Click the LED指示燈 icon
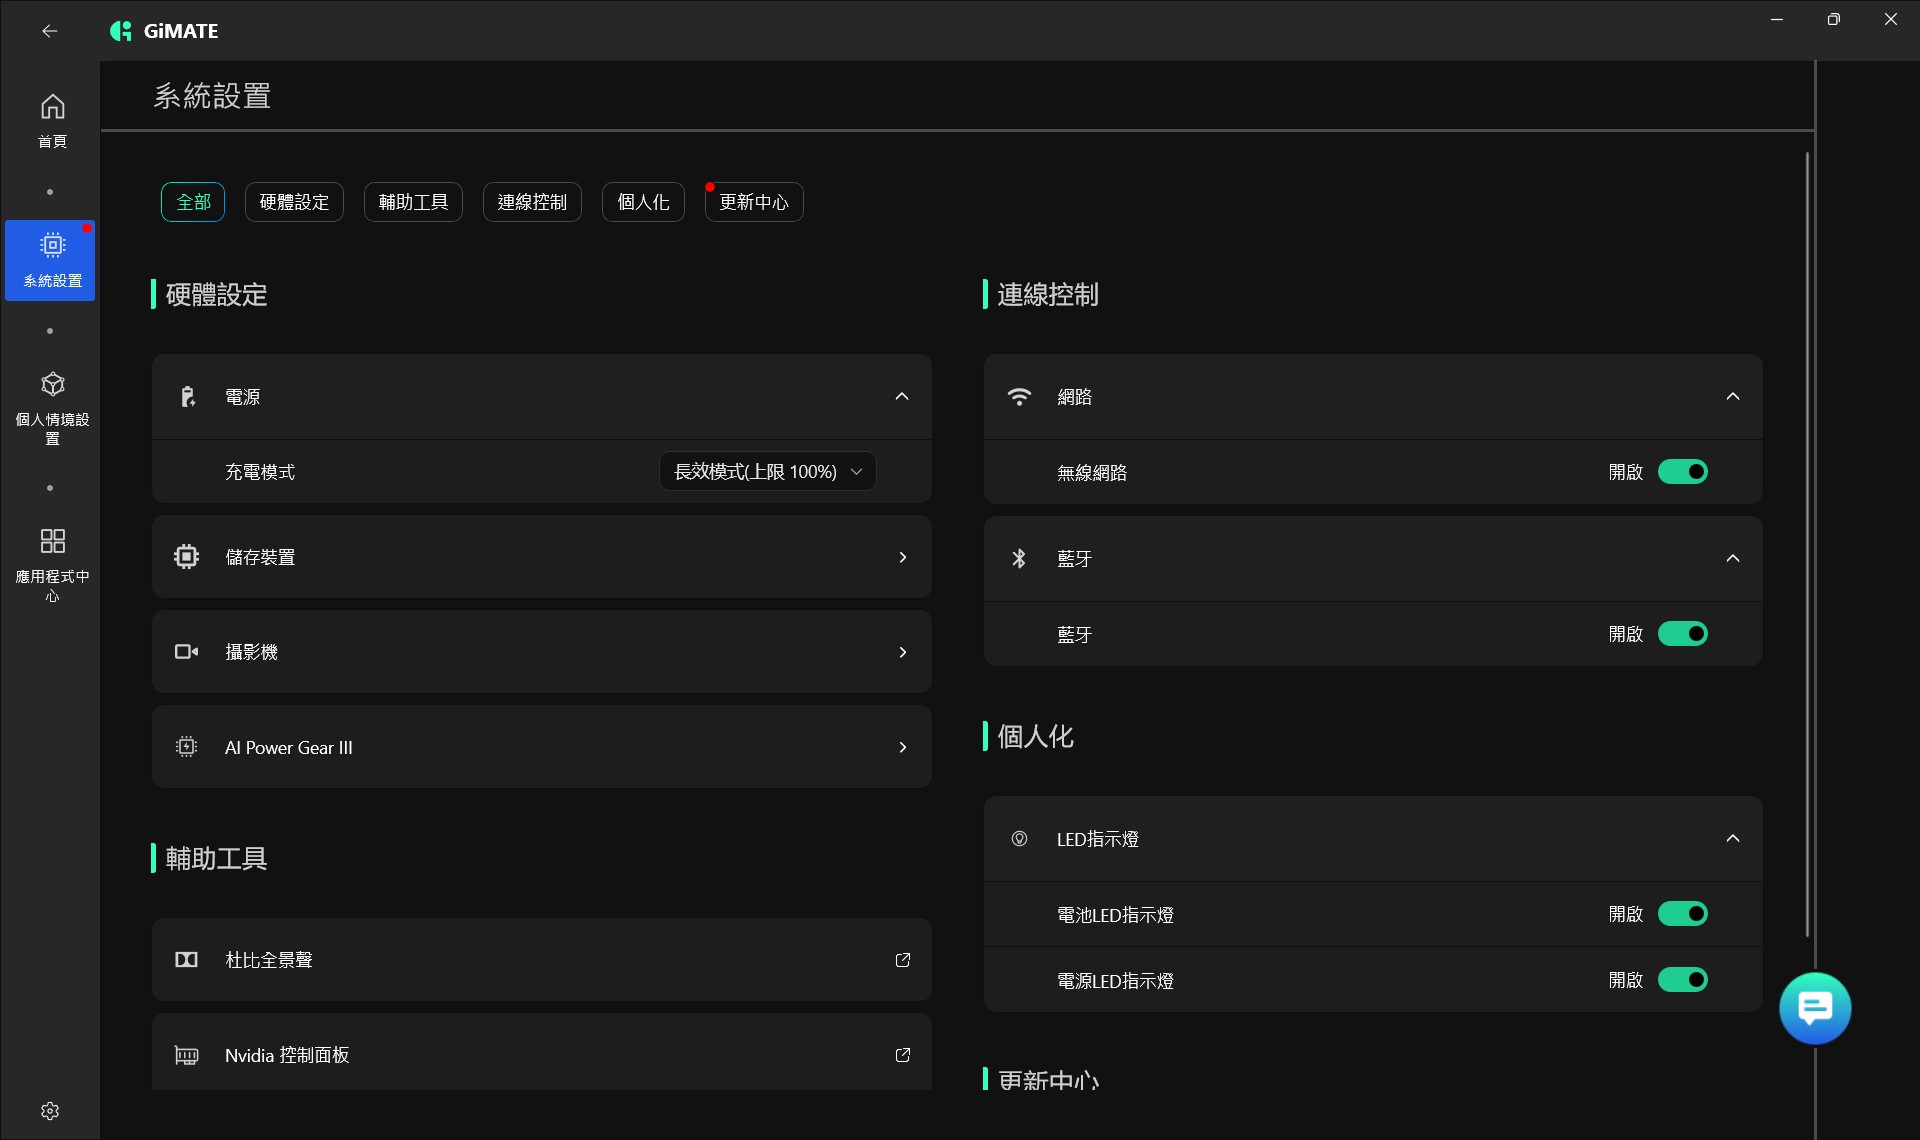This screenshot has height=1140, width=1920. [1019, 839]
